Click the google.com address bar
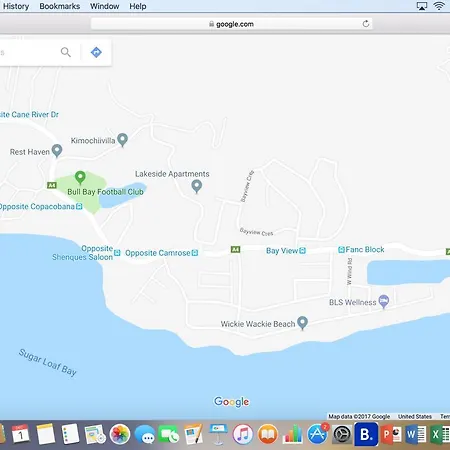Image resolution: width=450 pixels, height=450 pixels. point(231,24)
